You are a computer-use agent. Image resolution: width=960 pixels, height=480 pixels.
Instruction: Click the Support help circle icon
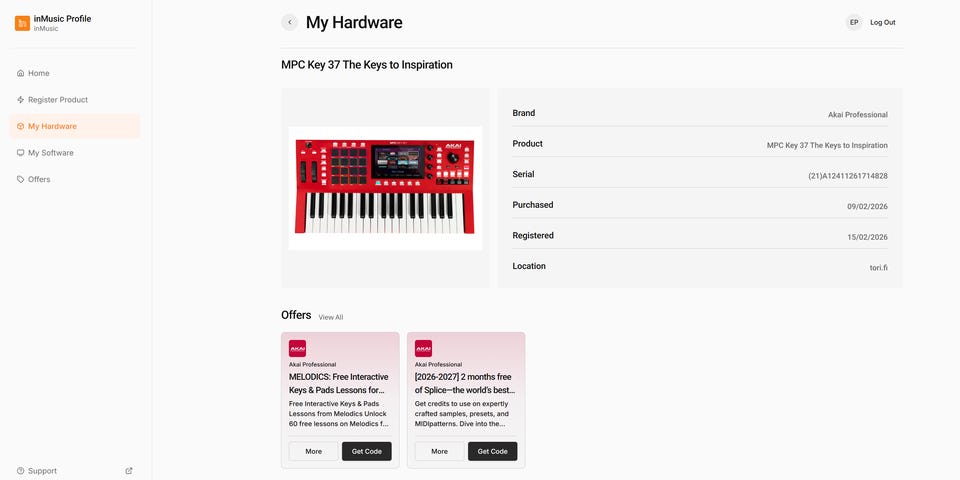(x=21, y=471)
